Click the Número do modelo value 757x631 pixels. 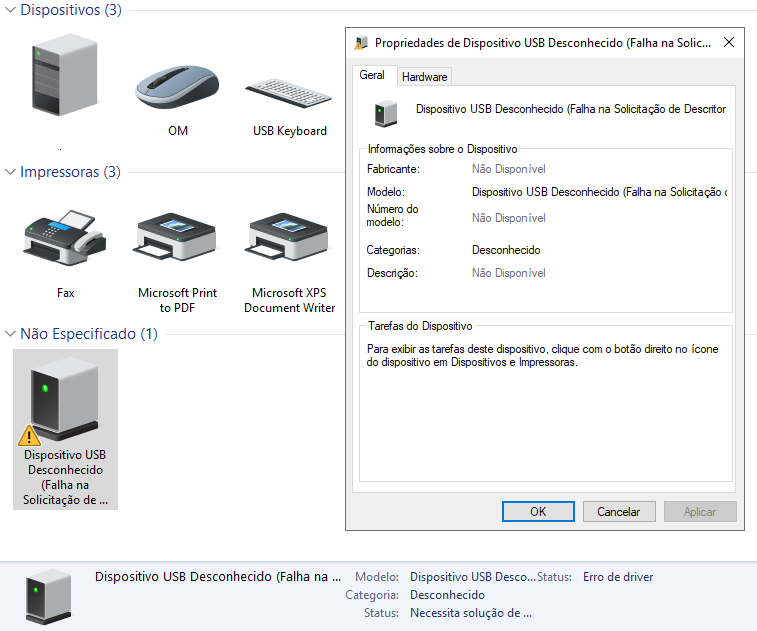pyautogui.click(x=508, y=218)
